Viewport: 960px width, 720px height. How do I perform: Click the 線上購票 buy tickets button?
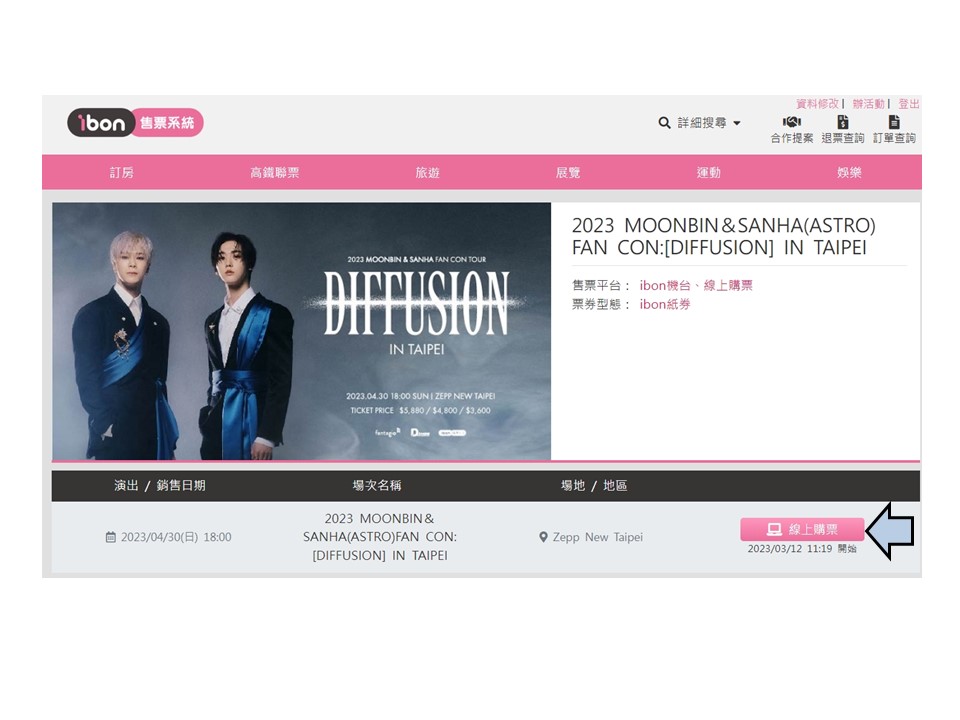(x=802, y=529)
